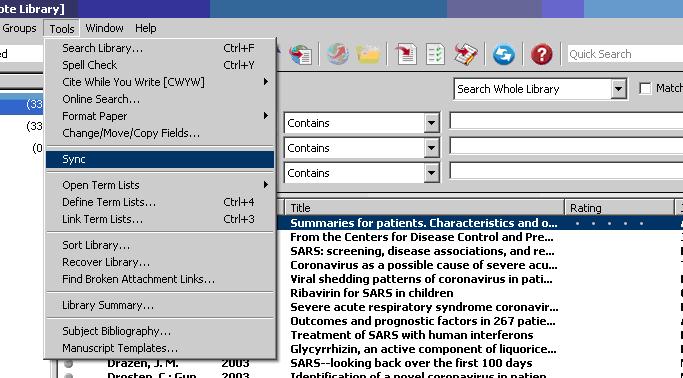The height and width of the screenshot is (378, 683).
Task: Click the Insert Citation toolbar icon
Action: [406, 54]
